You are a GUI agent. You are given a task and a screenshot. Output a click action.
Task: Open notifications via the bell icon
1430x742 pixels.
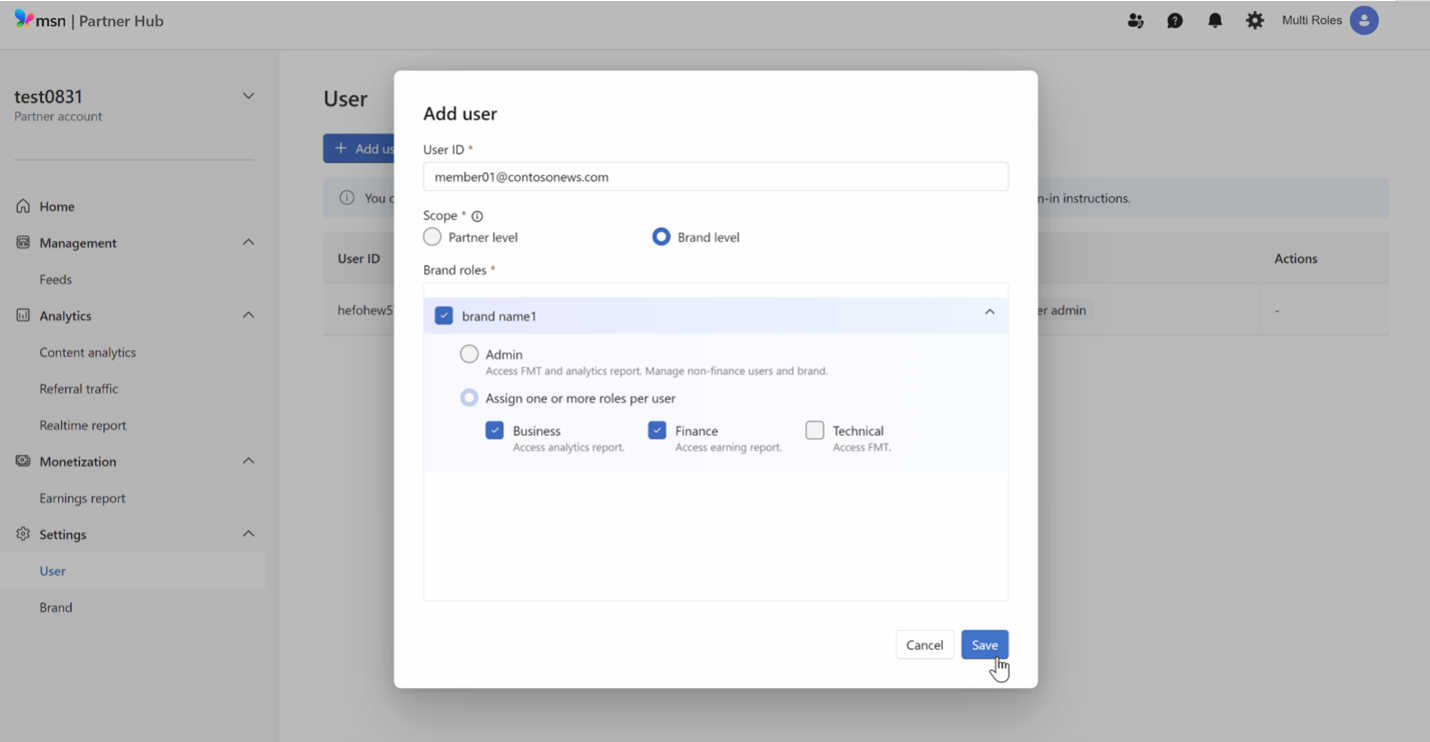click(1215, 20)
